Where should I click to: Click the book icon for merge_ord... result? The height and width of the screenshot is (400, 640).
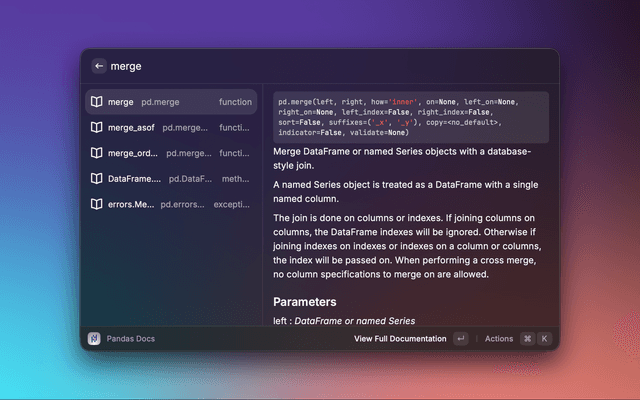click(96, 153)
